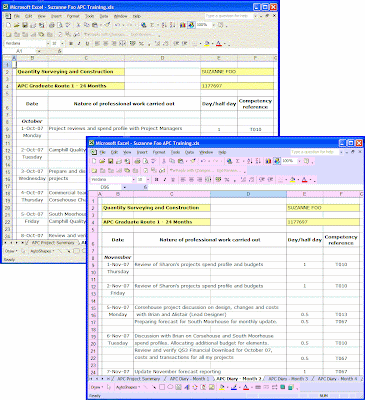Switch to APC Diary - Month 1 sheet tab
The height and width of the screenshot is (400, 365).
189,379
